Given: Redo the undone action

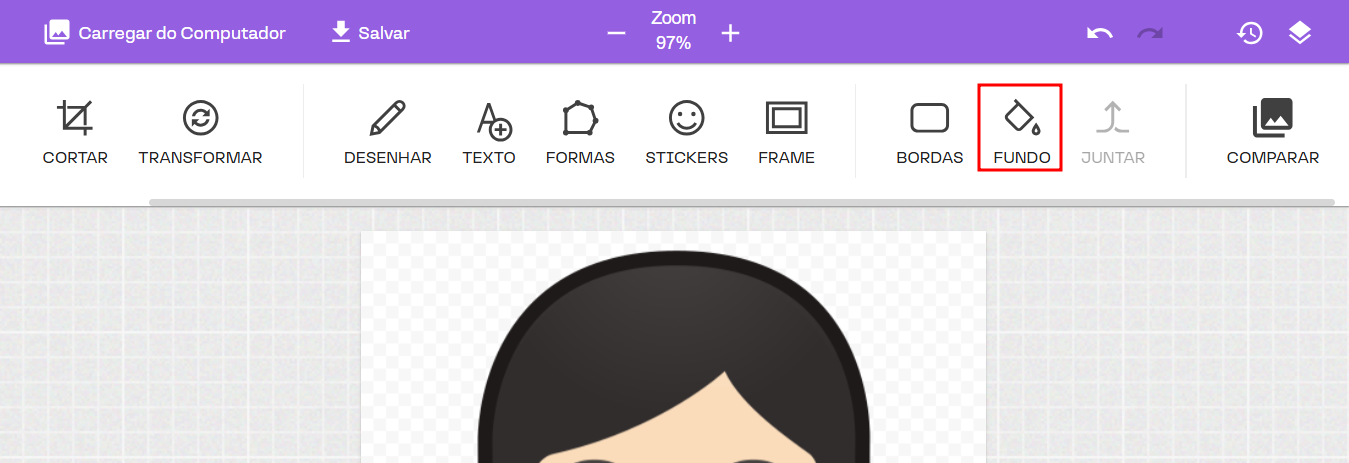Looking at the screenshot, I should click(1150, 33).
